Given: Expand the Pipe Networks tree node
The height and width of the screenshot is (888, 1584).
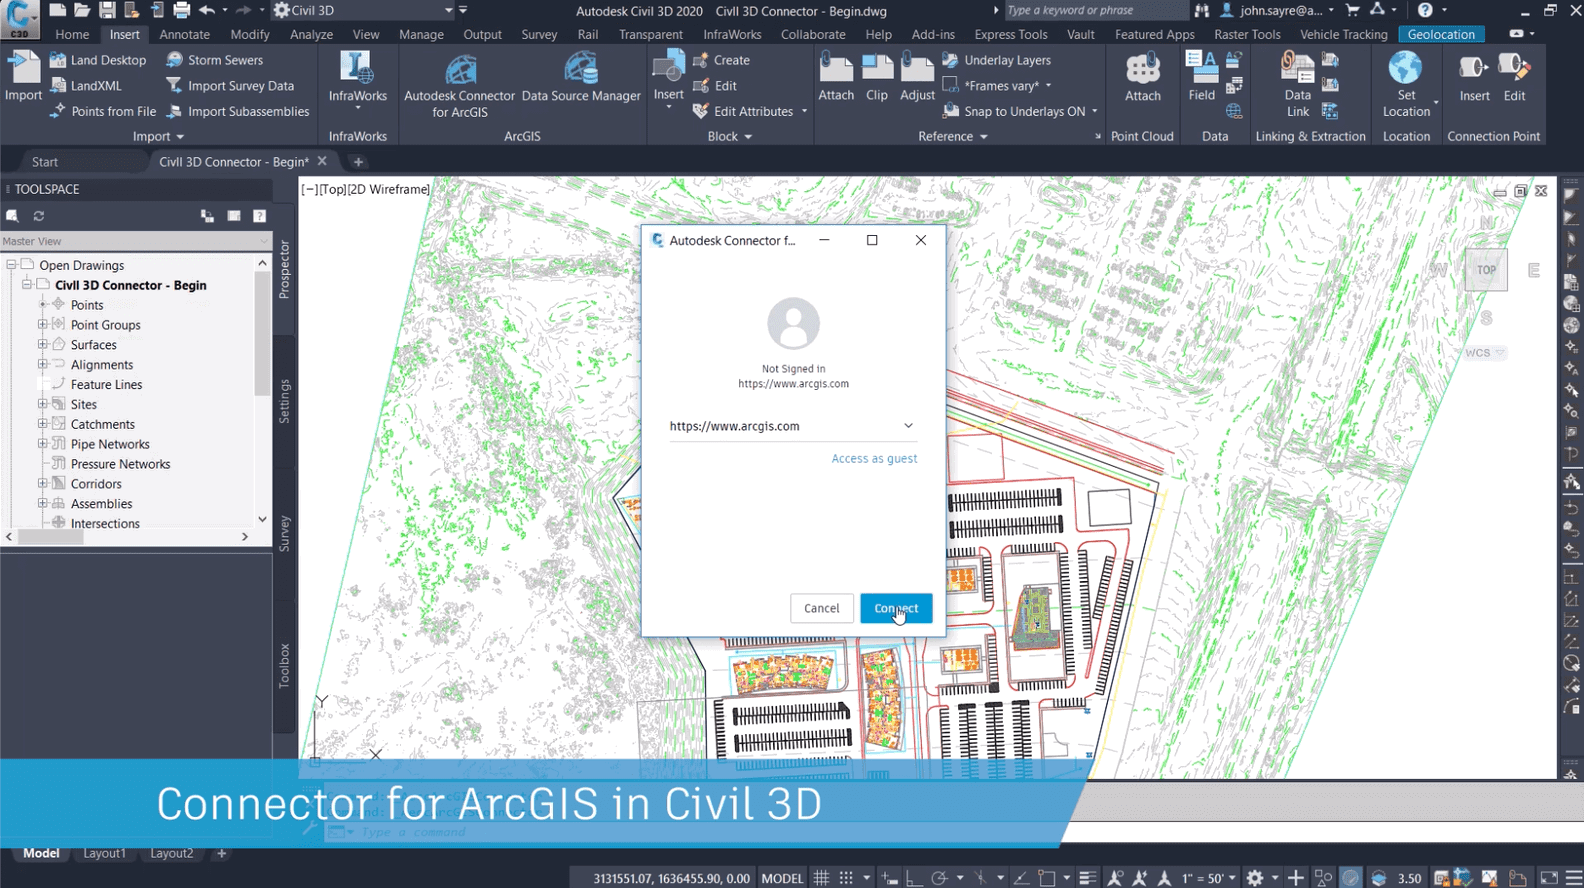Looking at the screenshot, I should tap(43, 444).
